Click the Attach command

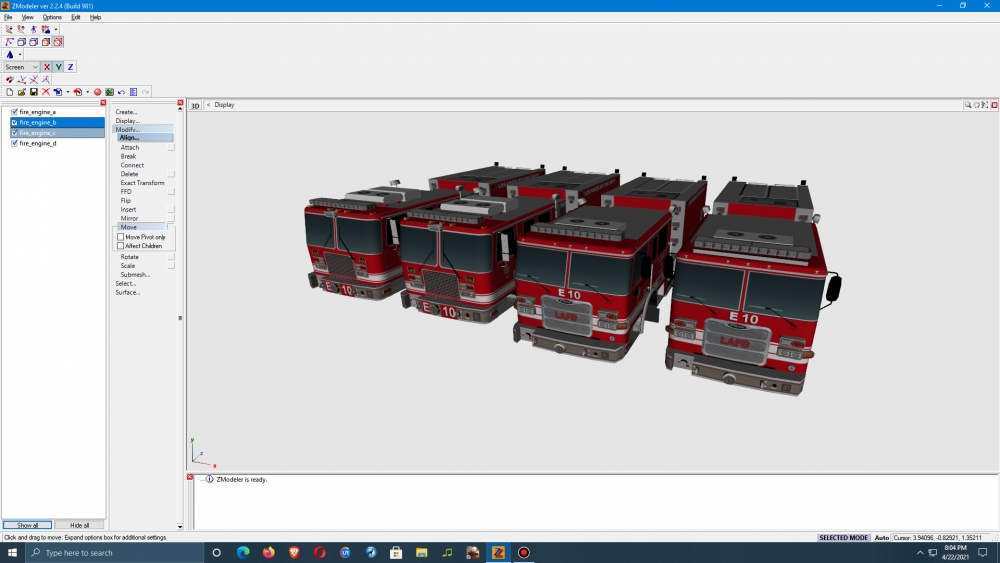pyautogui.click(x=129, y=147)
